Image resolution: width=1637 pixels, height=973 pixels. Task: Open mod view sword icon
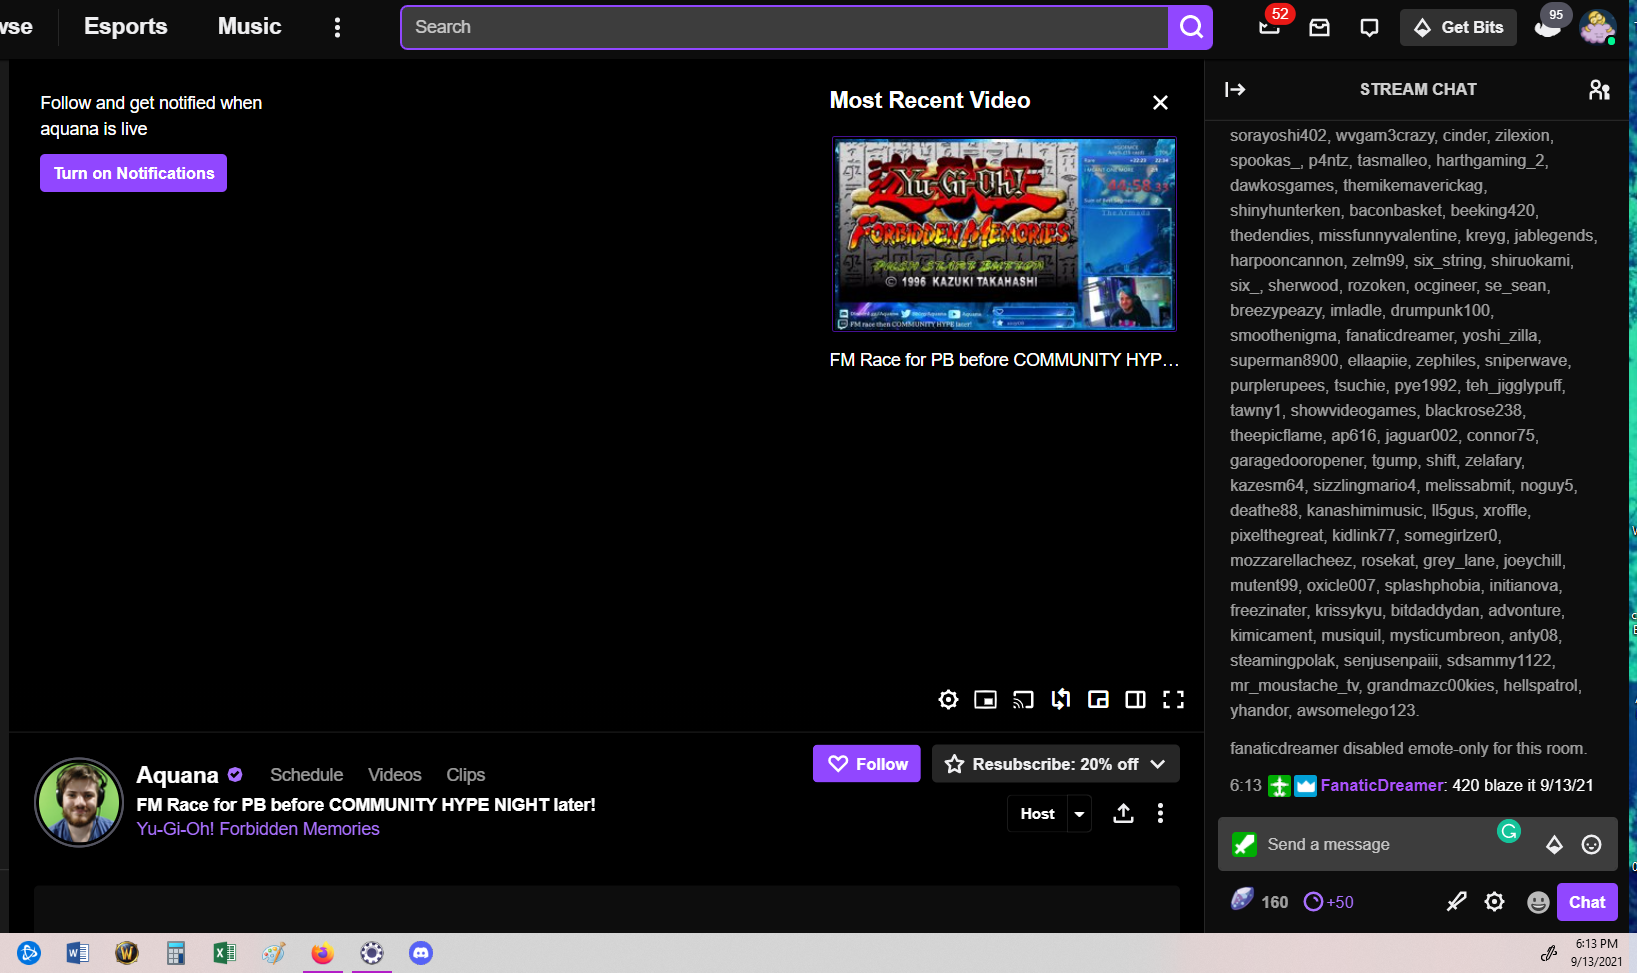[x=1456, y=902]
